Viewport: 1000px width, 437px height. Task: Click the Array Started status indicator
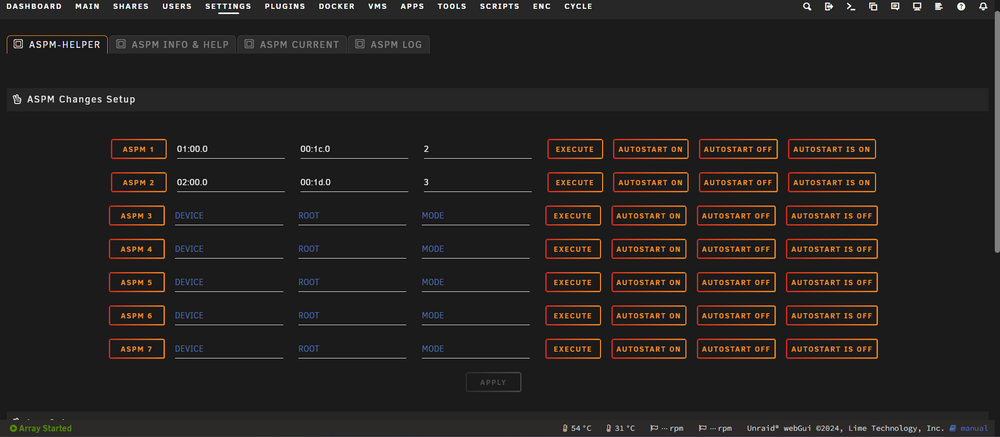[41, 428]
